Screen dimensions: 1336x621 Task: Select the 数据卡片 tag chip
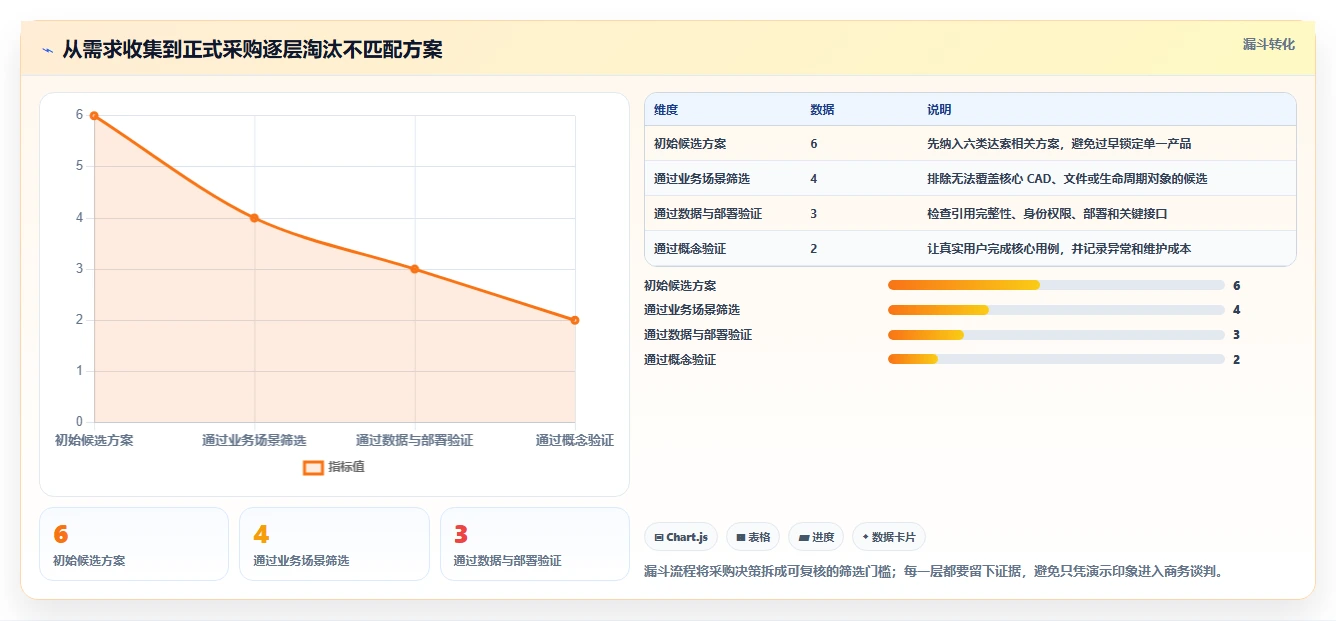click(x=889, y=537)
